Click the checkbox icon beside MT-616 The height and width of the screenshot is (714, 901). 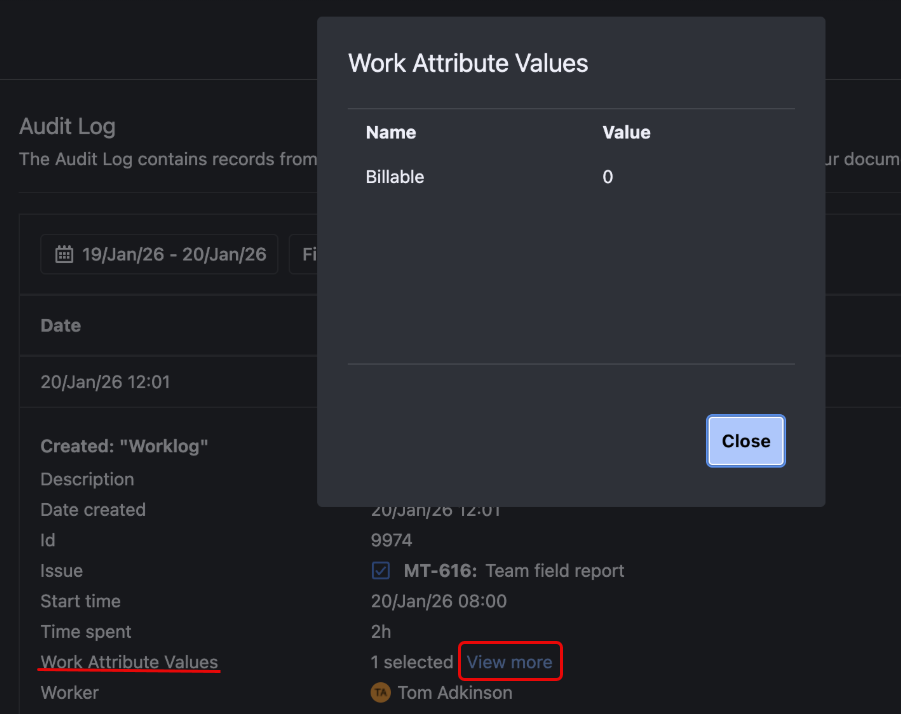tap(380, 570)
